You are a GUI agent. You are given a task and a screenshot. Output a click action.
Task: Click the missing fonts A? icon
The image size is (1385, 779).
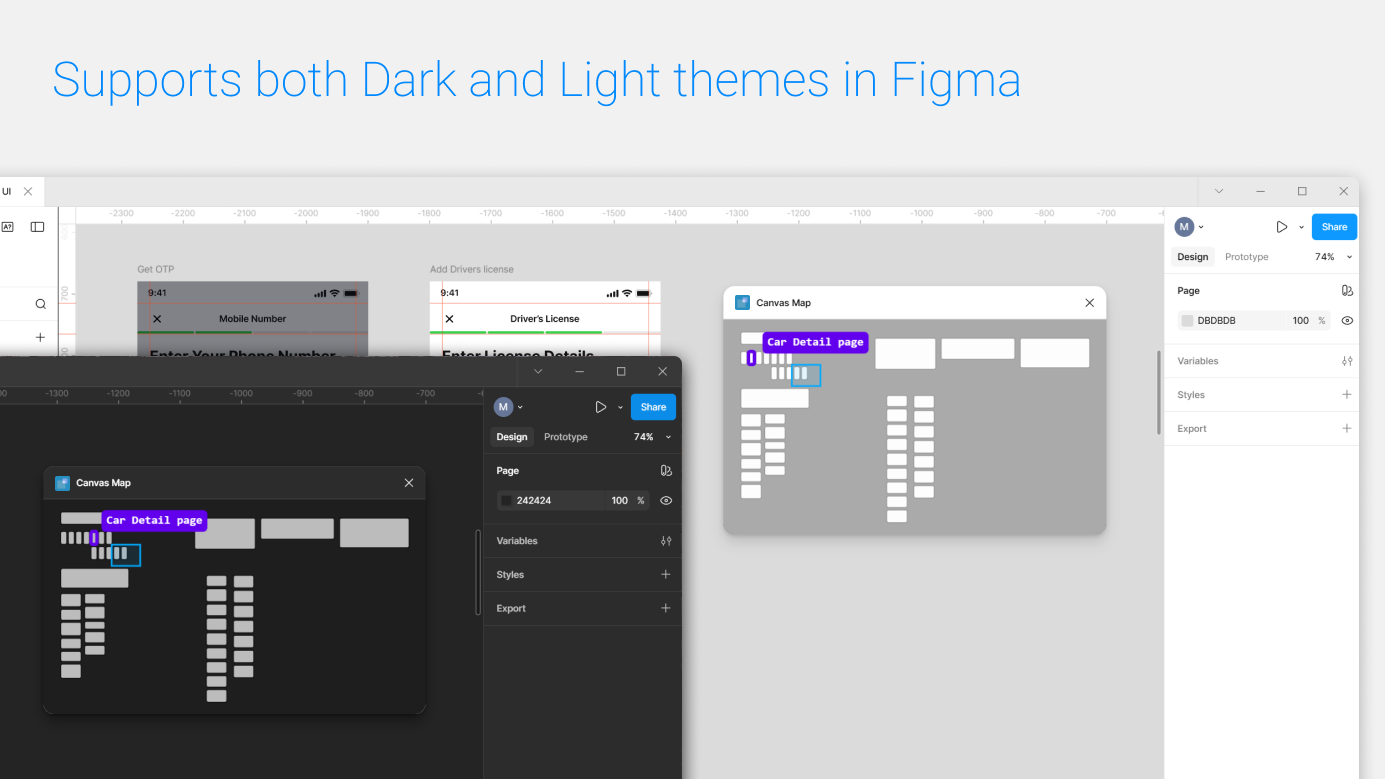(7, 227)
